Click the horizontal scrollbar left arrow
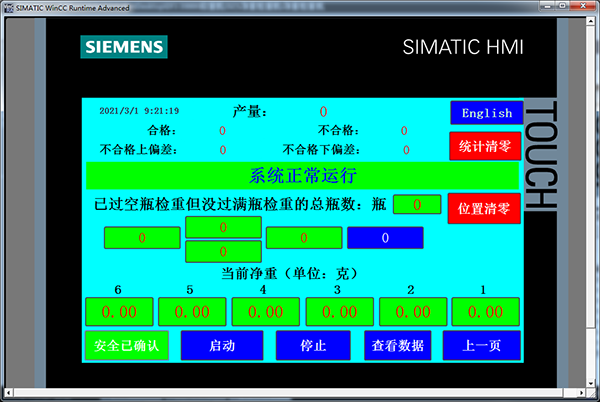 pyautogui.click(x=8, y=392)
